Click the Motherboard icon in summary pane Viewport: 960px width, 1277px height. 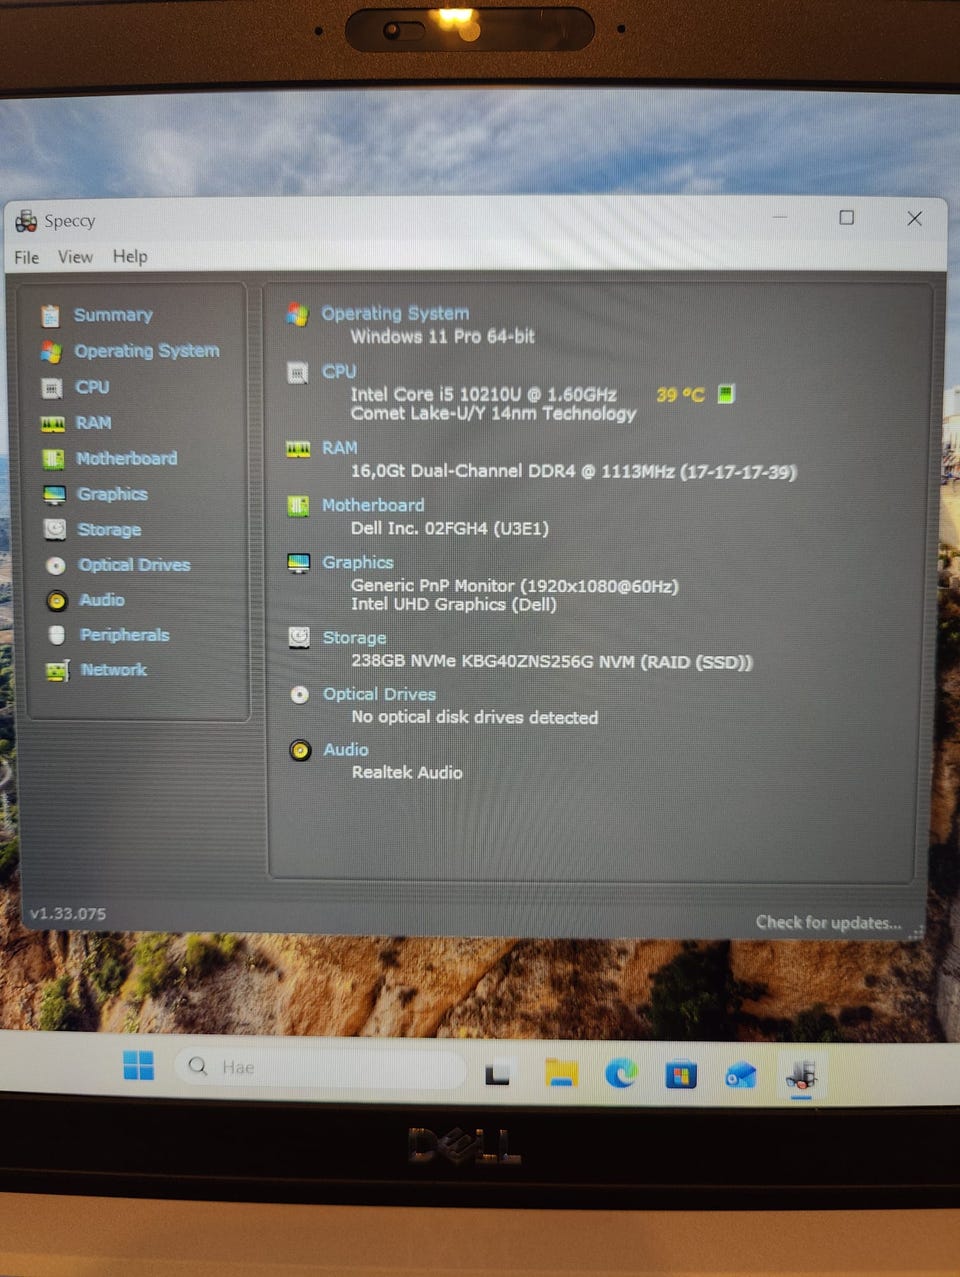click(x=298, y=506)
